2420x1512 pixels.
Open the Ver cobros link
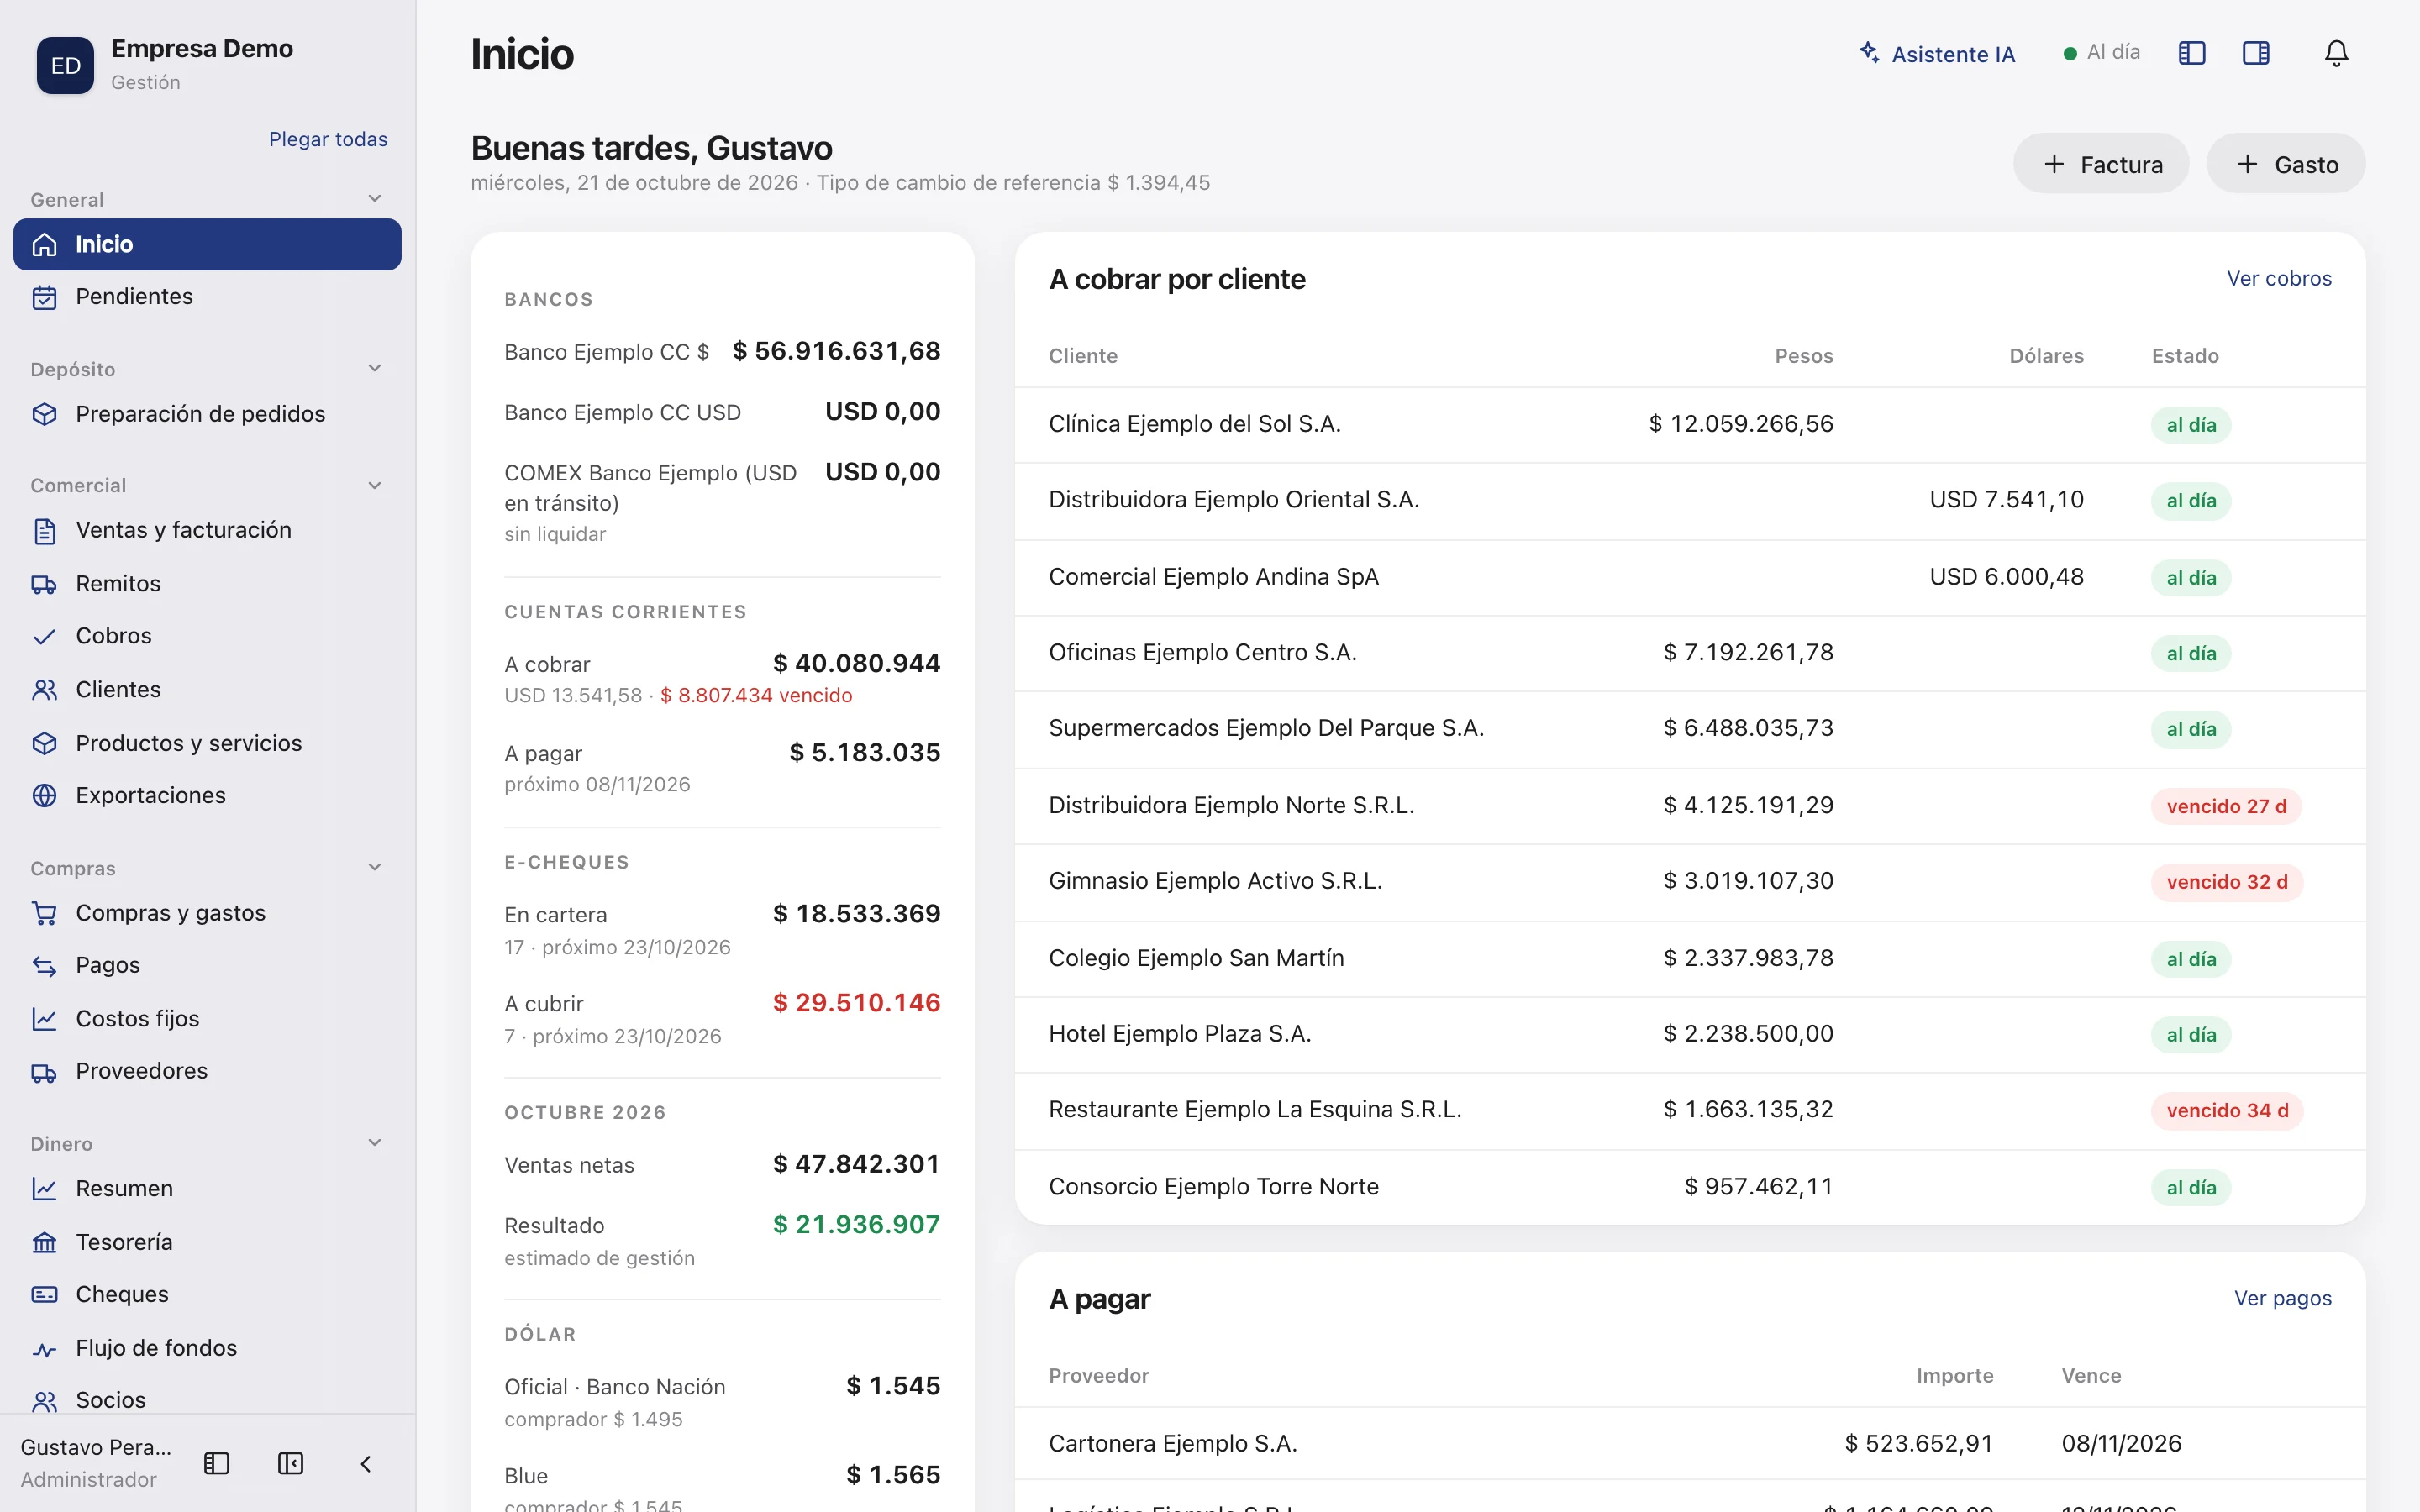click(x=2279, y=279)
